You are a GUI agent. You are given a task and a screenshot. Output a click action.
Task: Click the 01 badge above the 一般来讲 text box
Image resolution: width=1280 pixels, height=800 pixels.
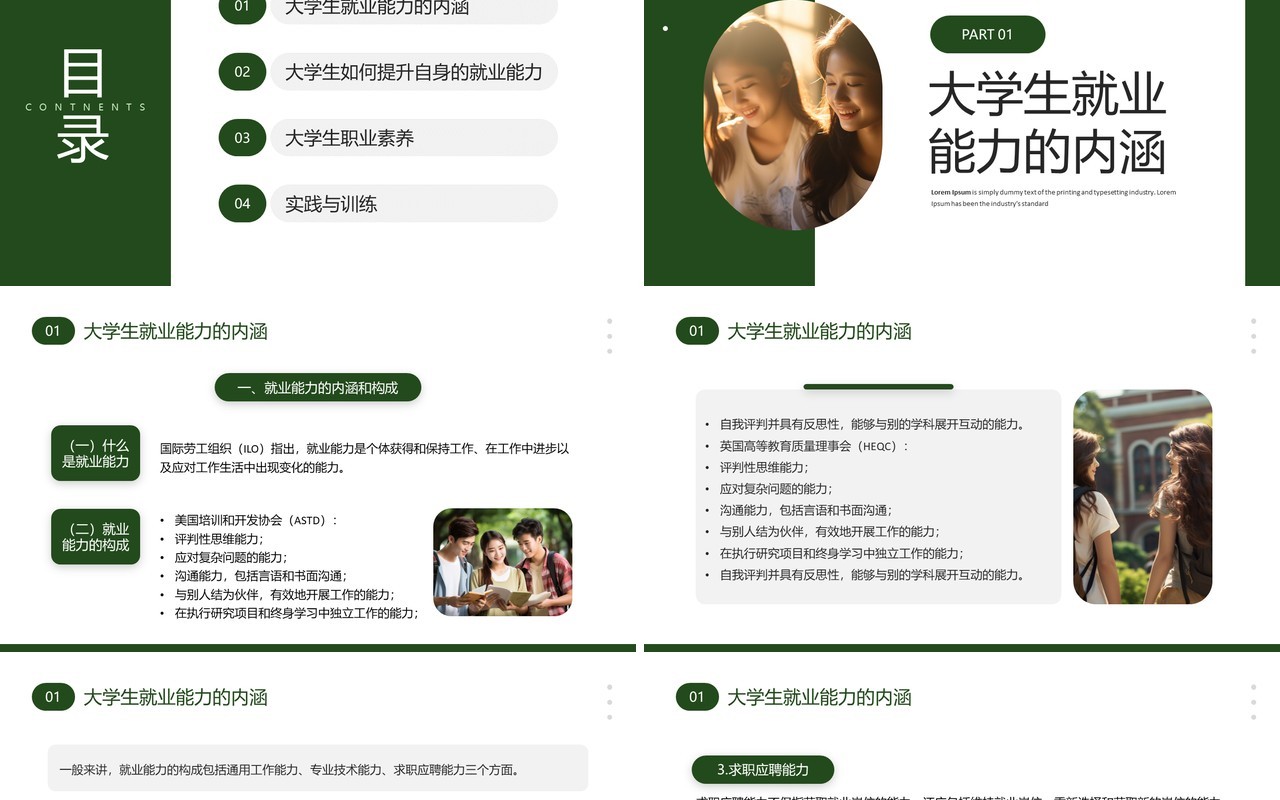click(53, 697)
